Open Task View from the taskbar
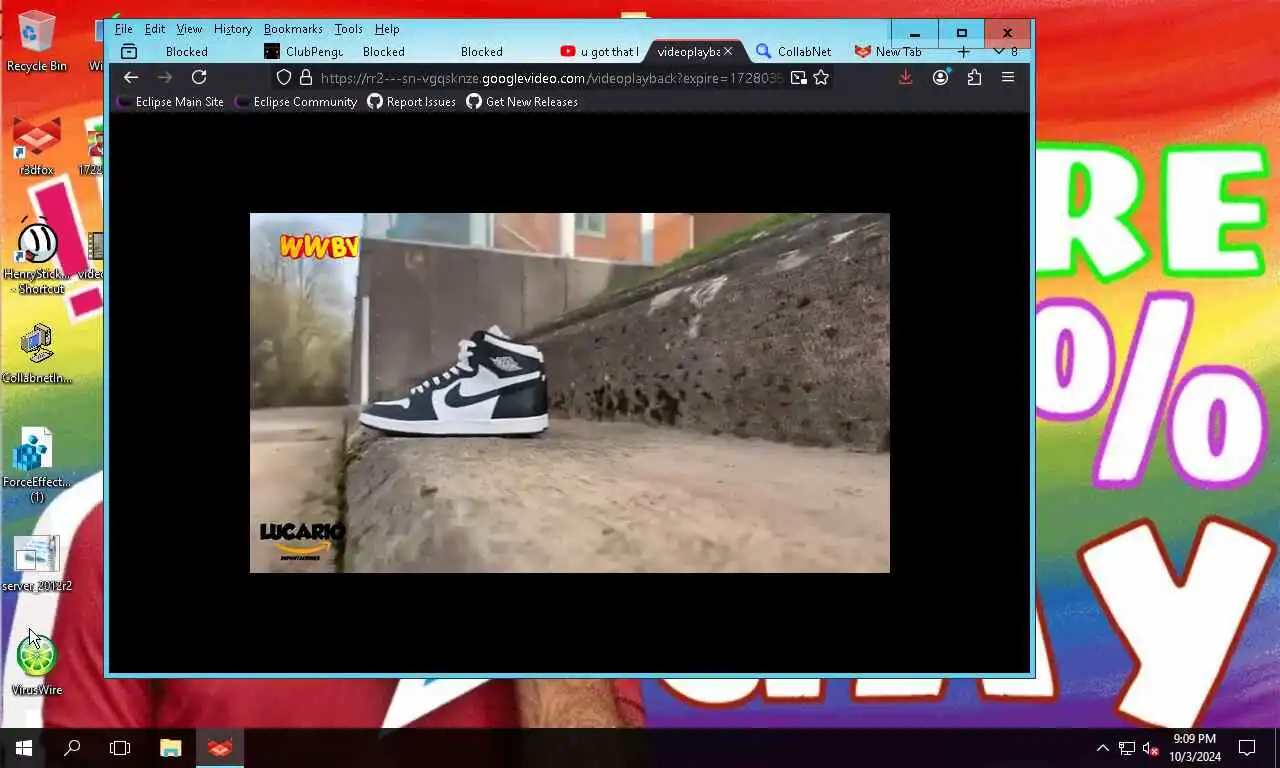The height and width of the screenshot is (768, 1280). click(120, 747)
